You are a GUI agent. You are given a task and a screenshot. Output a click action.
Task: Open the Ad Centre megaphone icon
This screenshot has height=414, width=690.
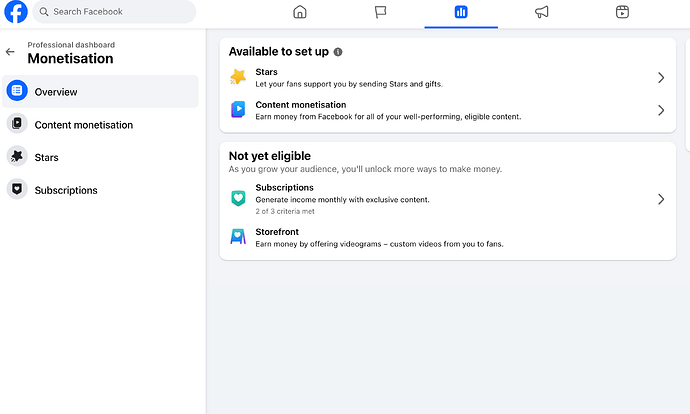[x=542, y=12]
